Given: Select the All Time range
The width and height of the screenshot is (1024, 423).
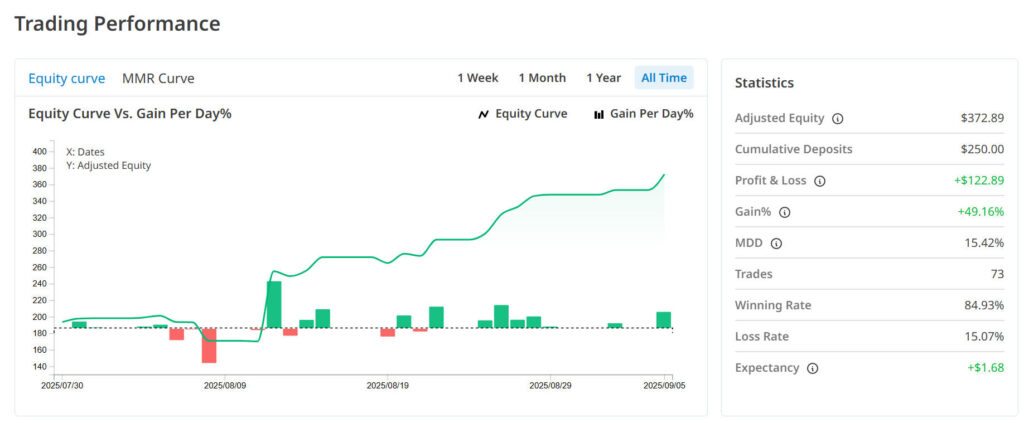Looking at the screenshot, I should pos(664,78).
